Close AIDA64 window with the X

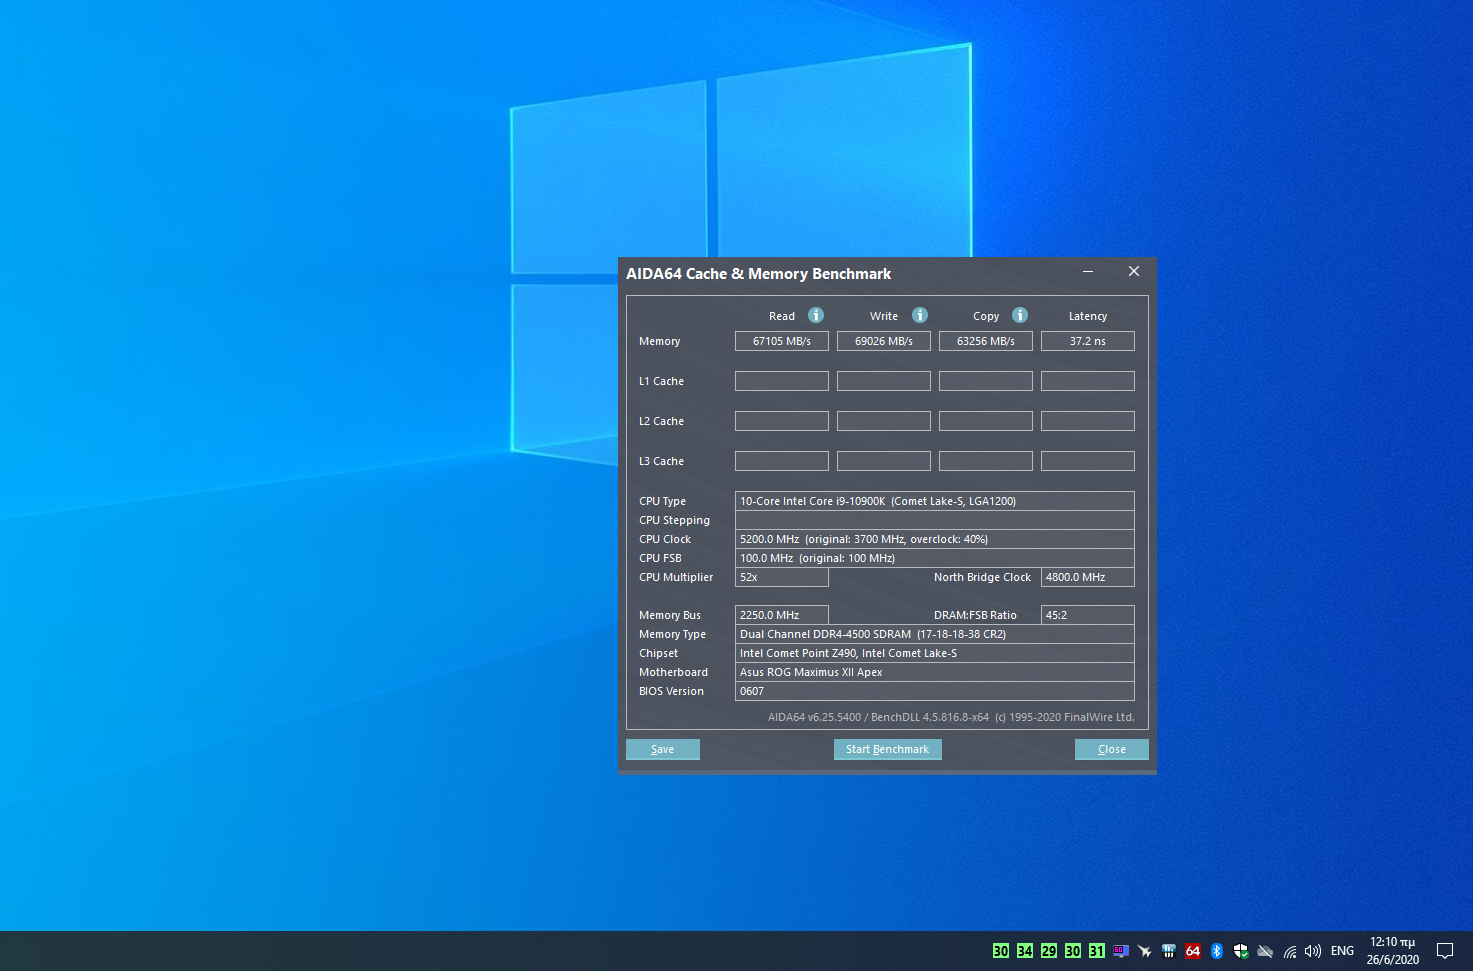pyautogui.click(x=1134, y=272)
